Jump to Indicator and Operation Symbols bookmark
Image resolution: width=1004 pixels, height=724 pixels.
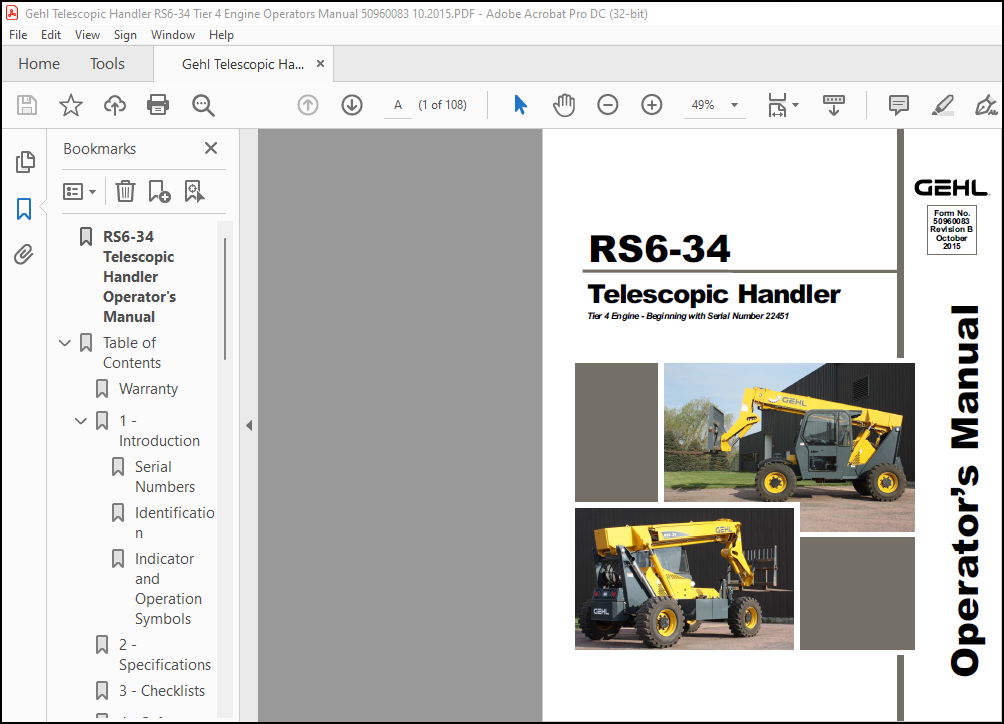tap(168, 589)
